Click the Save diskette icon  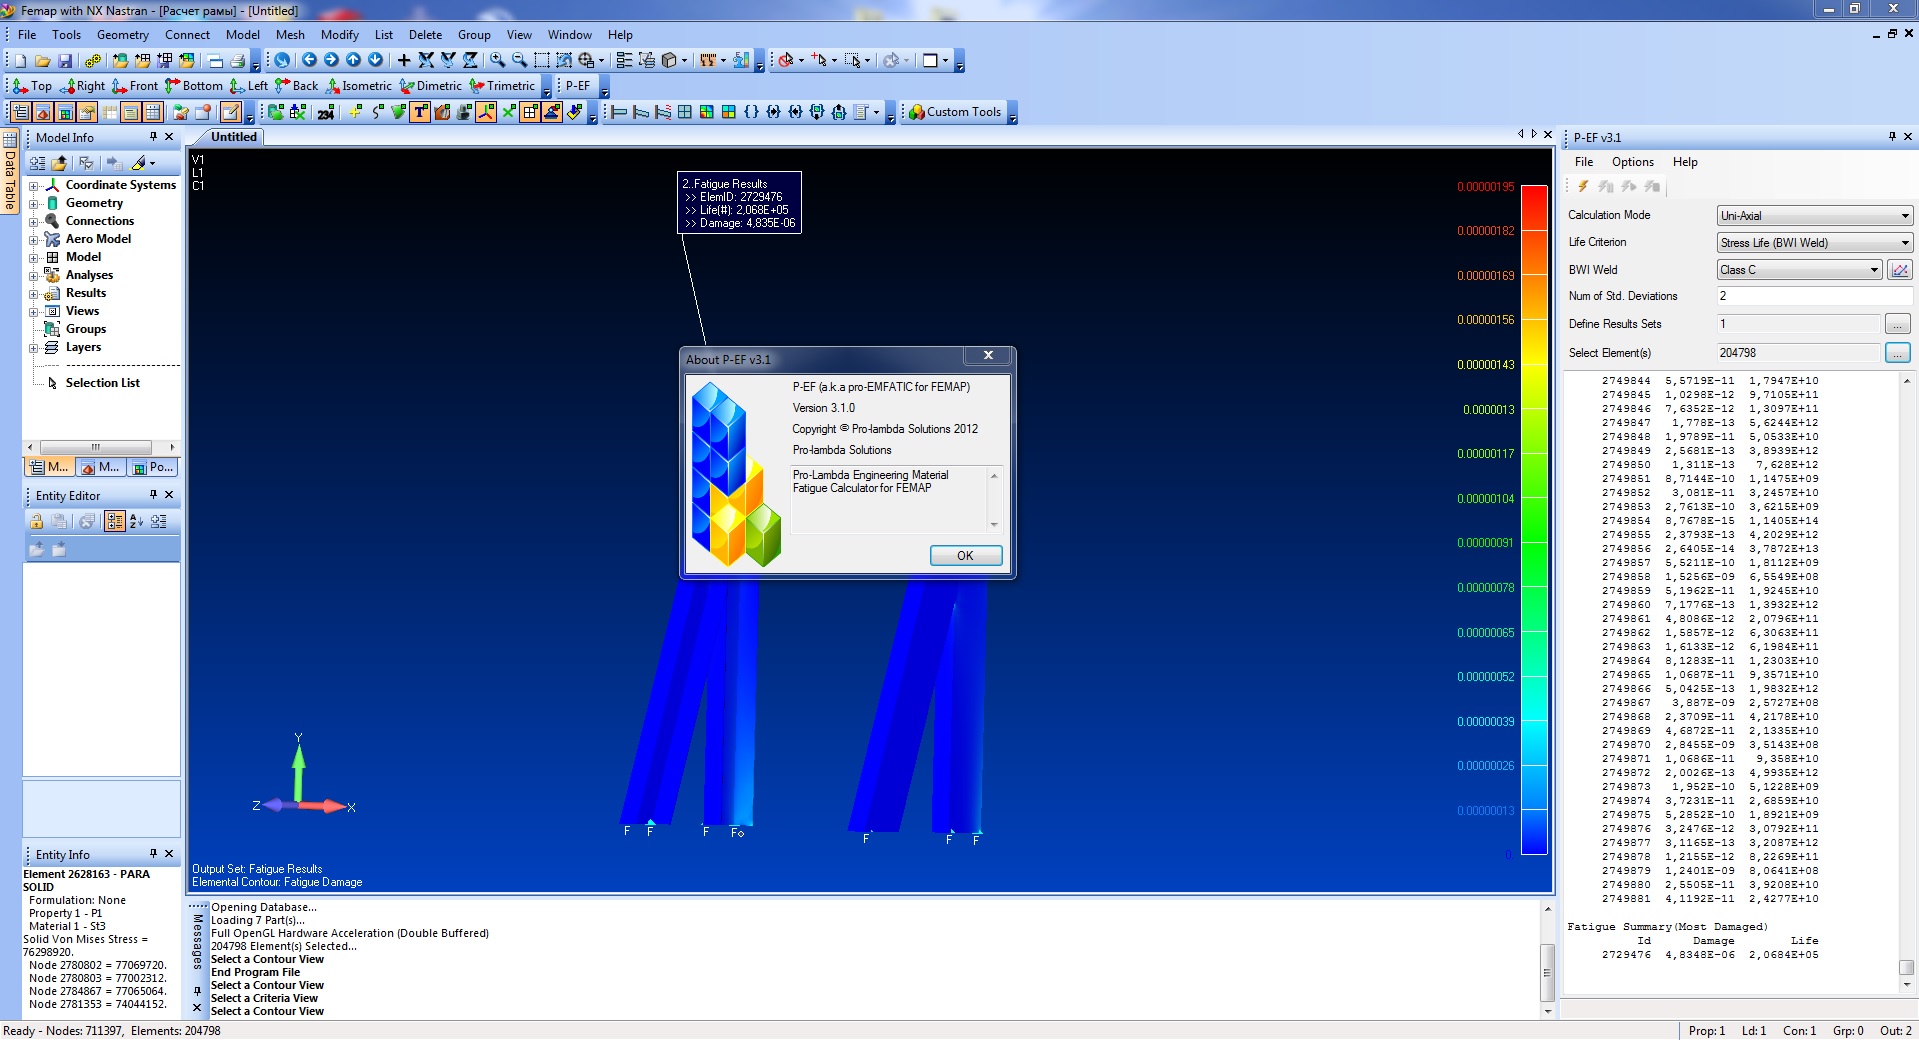tap(65, 61)
